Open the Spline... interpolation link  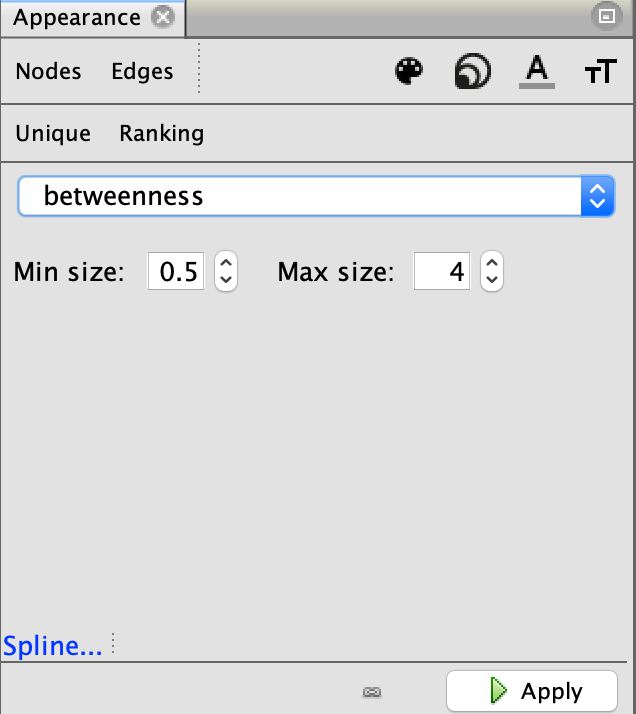53,646
